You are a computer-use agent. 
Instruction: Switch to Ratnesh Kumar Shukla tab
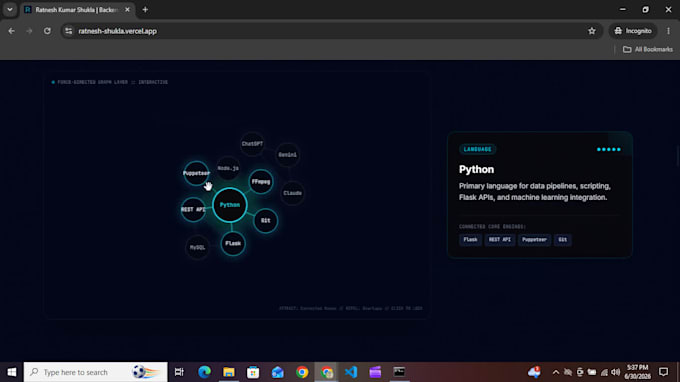77,10
